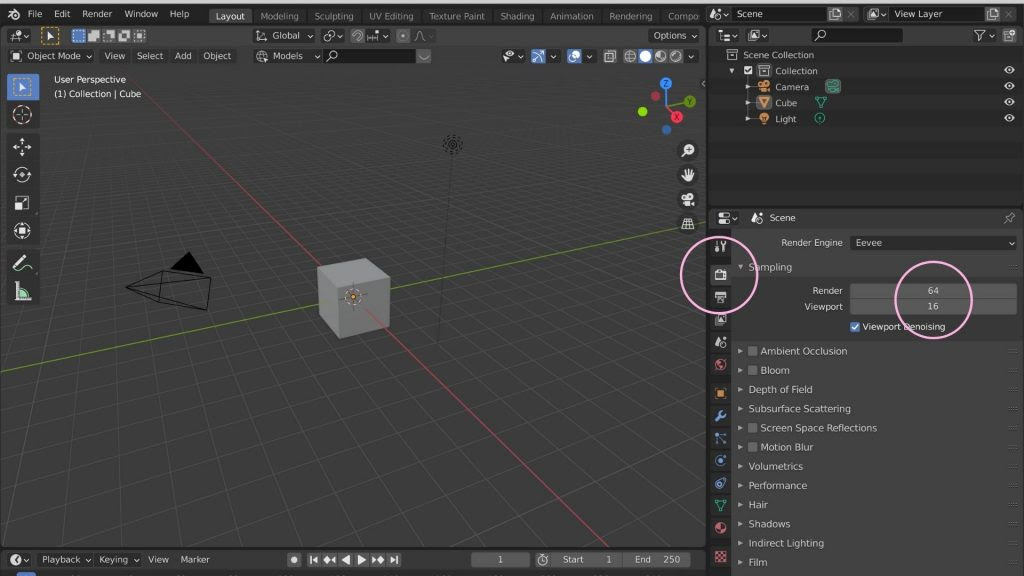Screen dimensions: 1024x576
Task: Open the File menu
Action: (35, 14)
